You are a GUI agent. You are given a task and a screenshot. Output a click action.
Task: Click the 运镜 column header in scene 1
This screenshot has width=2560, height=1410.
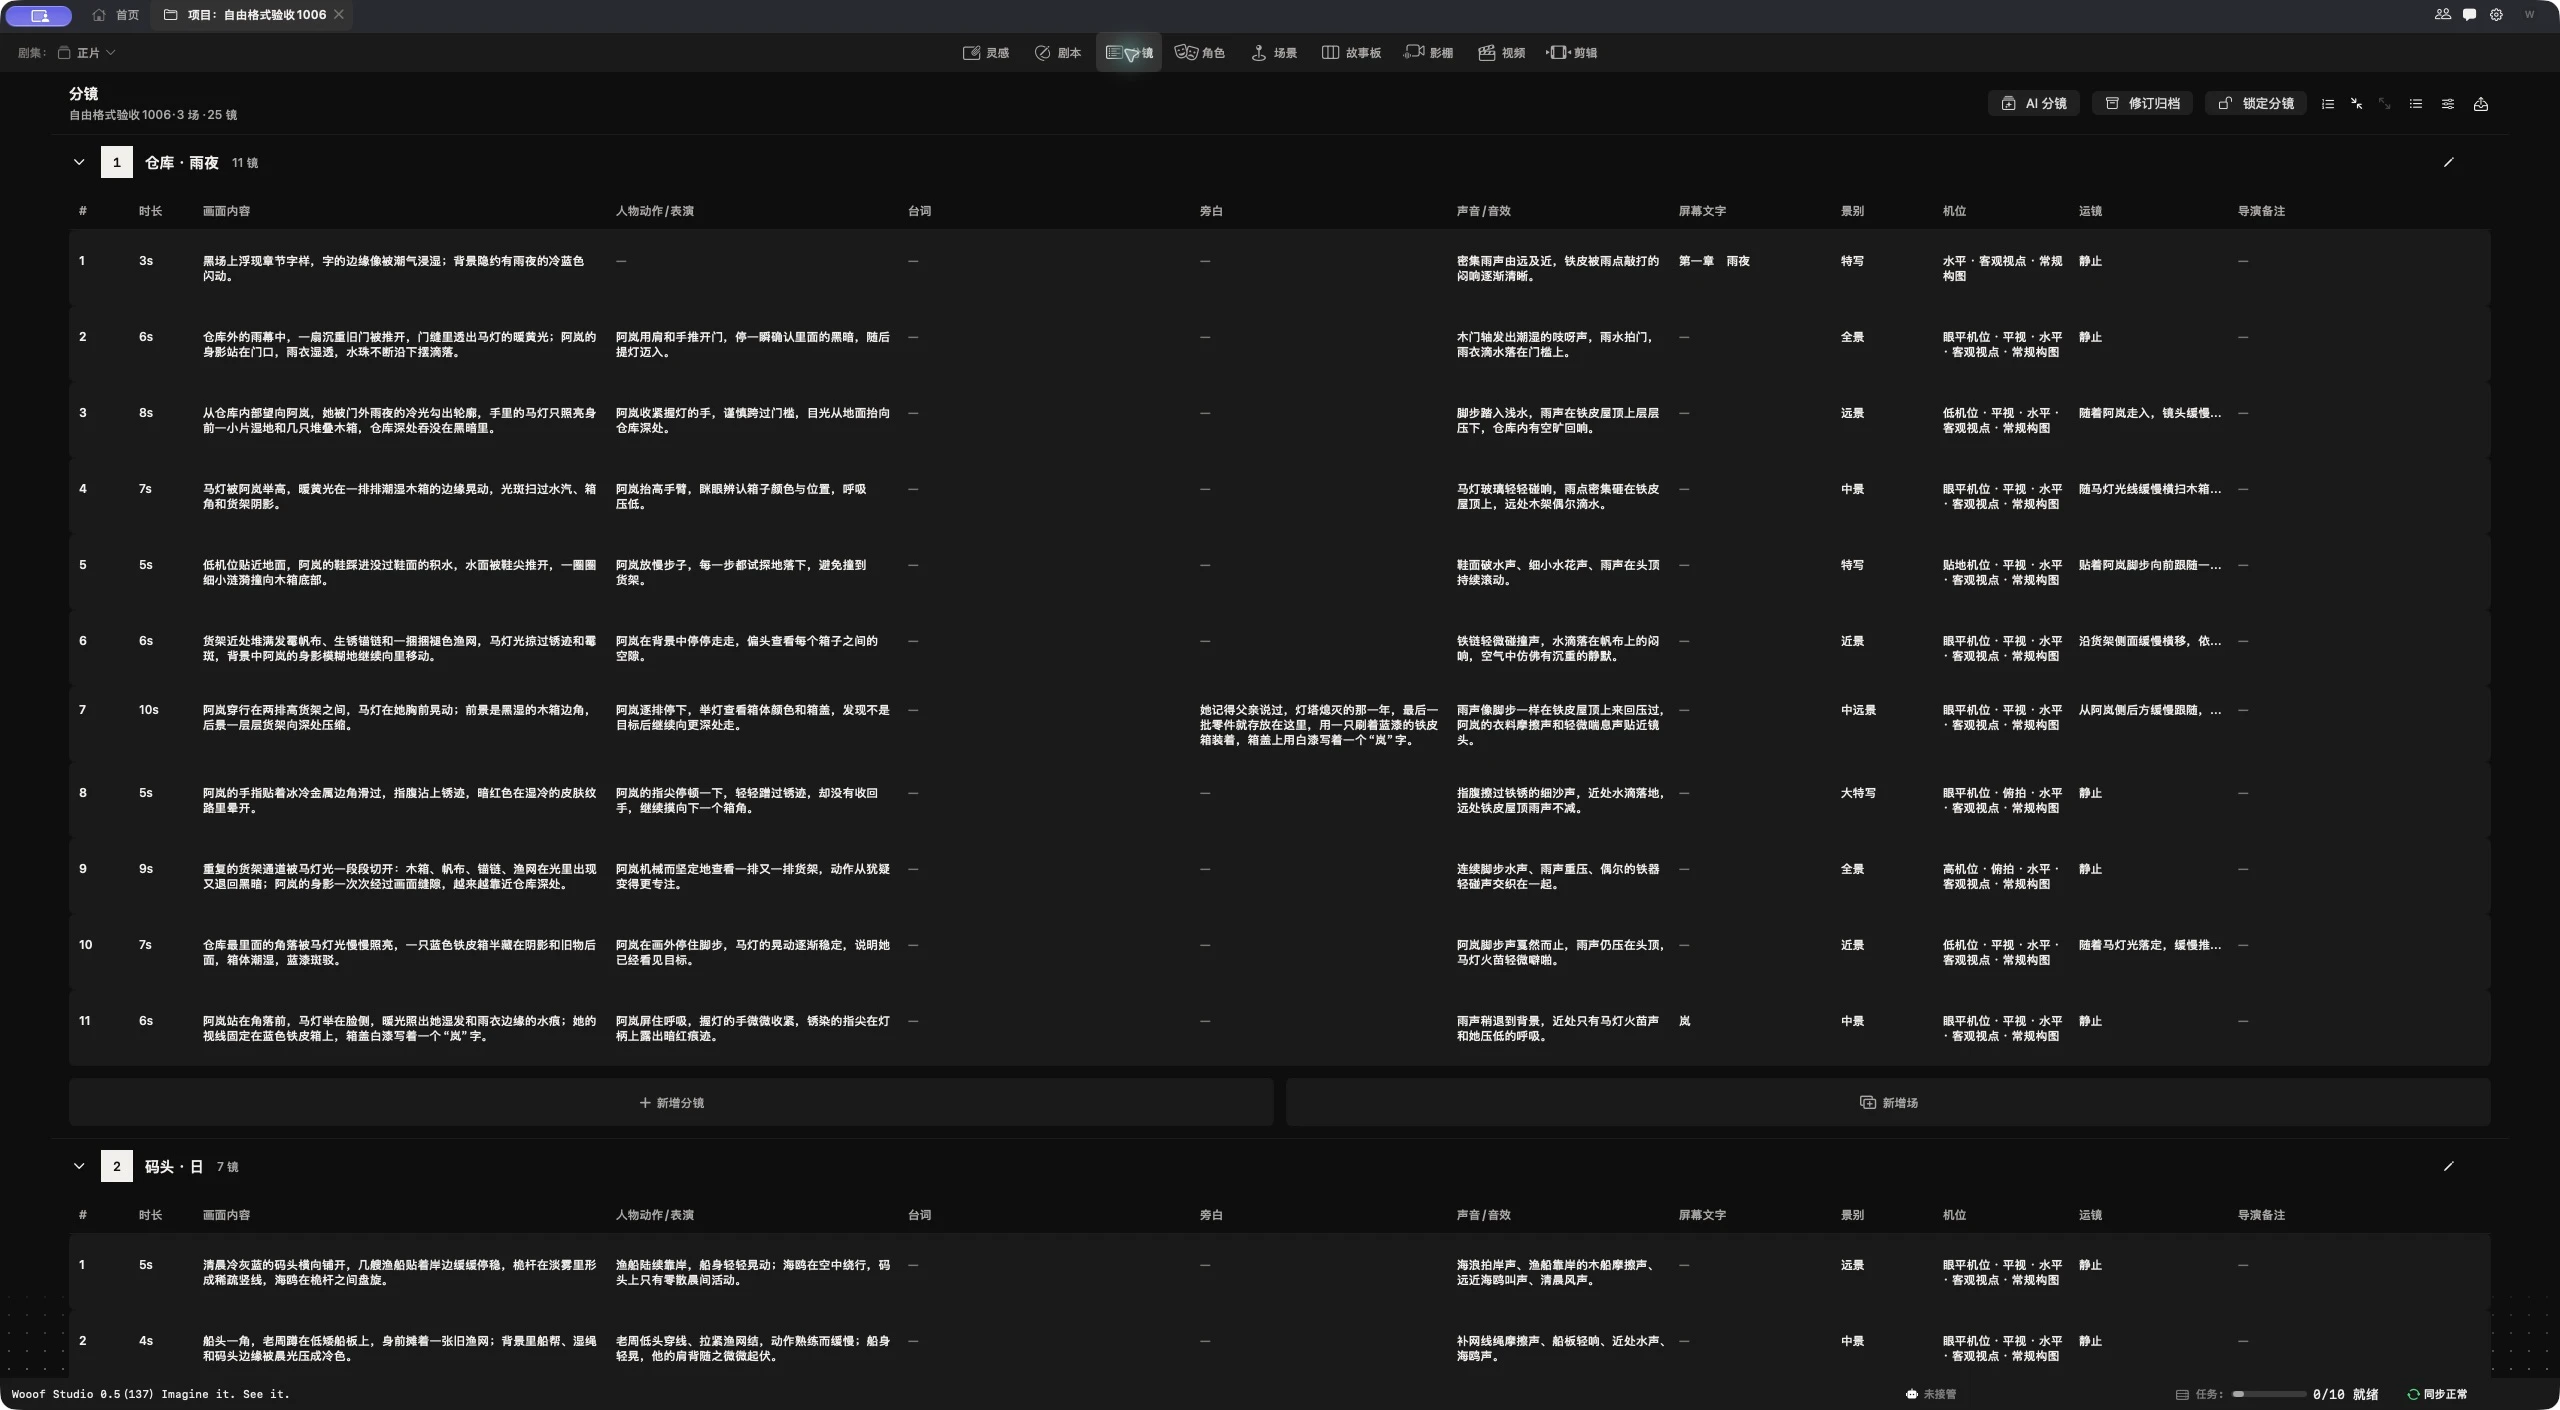(2090, 211)
